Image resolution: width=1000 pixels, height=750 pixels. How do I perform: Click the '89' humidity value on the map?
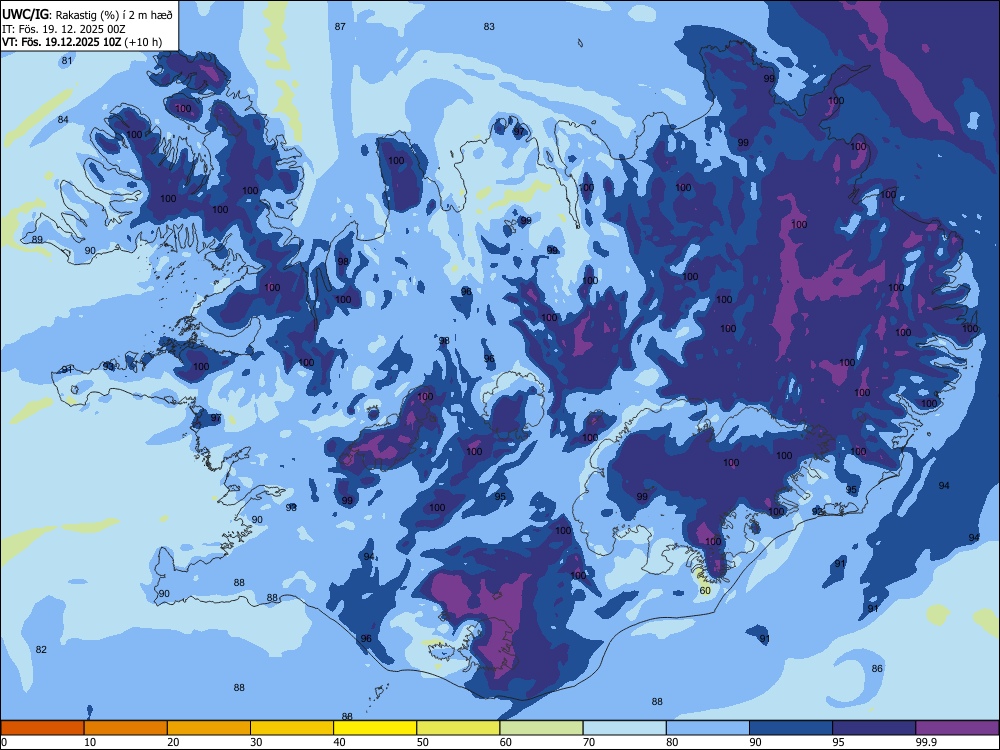coord(37,239)
